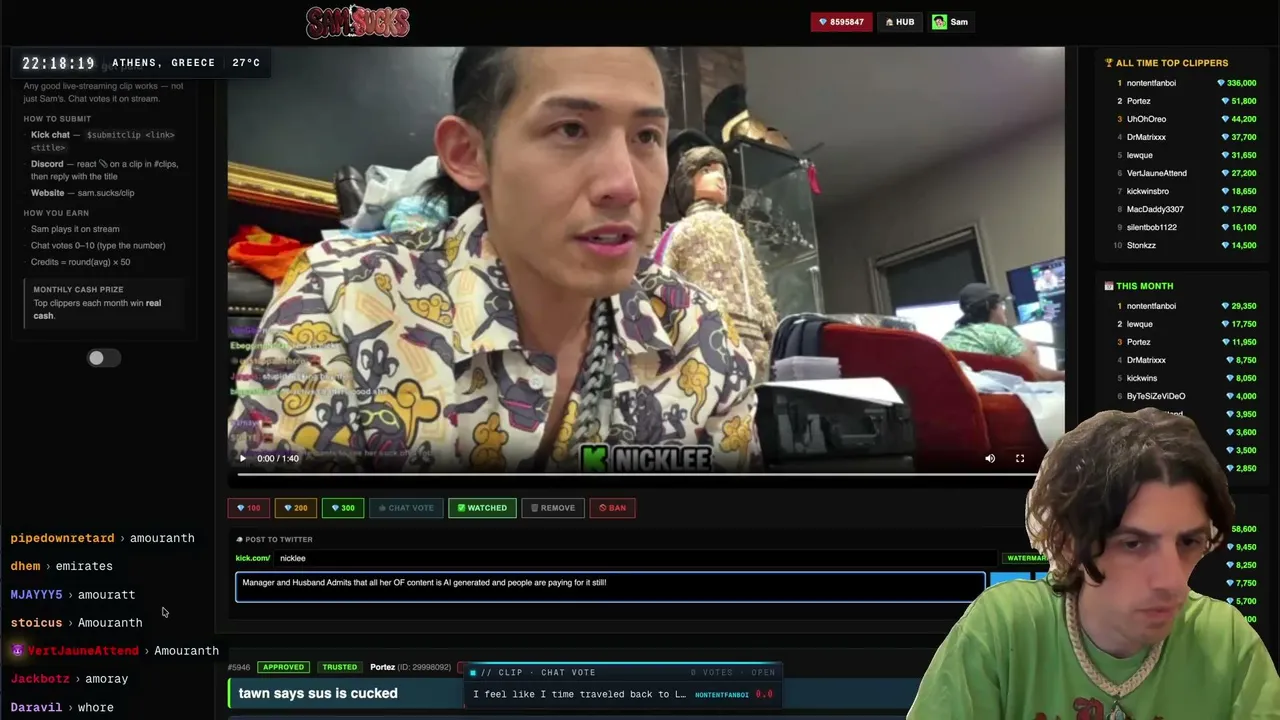Click the APPROVED badge on clip #5946
Screen dimensions: 1280x720
tap(283, 667)
